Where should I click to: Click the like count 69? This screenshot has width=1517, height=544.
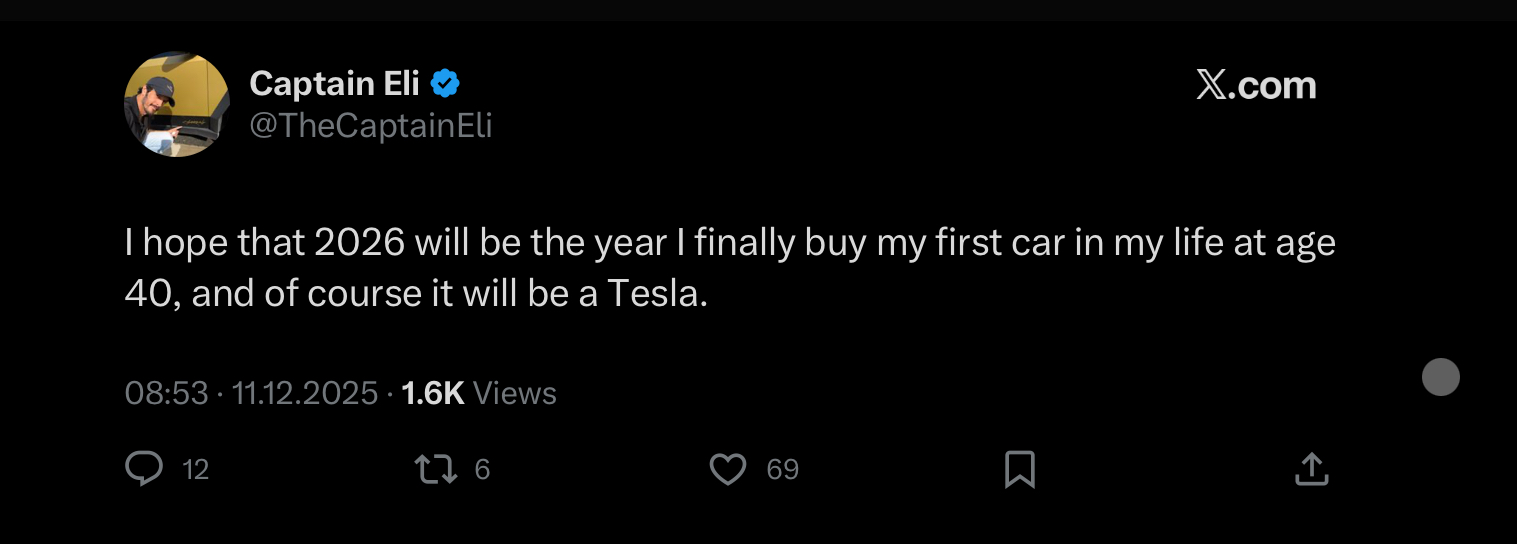pyautogui.click(x=782, y=469)
